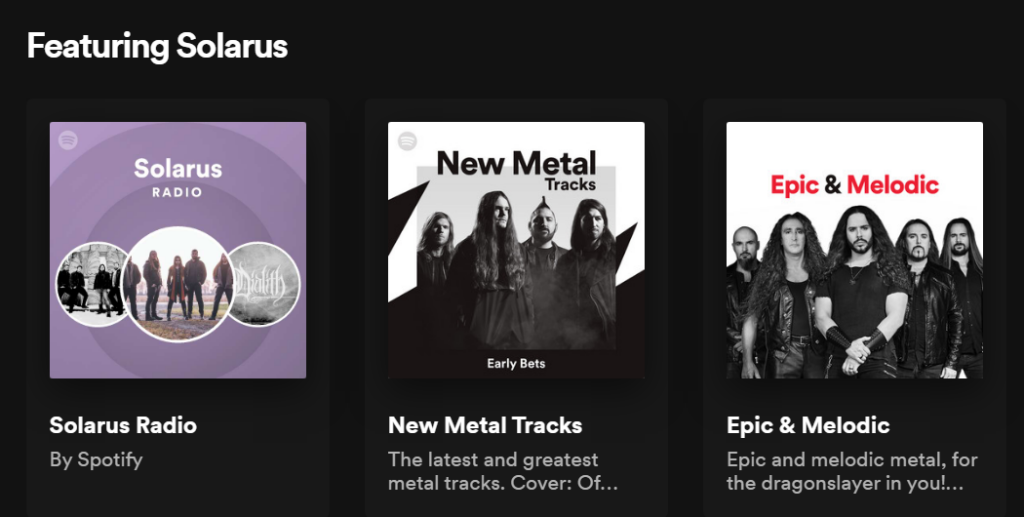
Task: Click the Featuring Solarus section heading
Action: (x=157, y=47)
